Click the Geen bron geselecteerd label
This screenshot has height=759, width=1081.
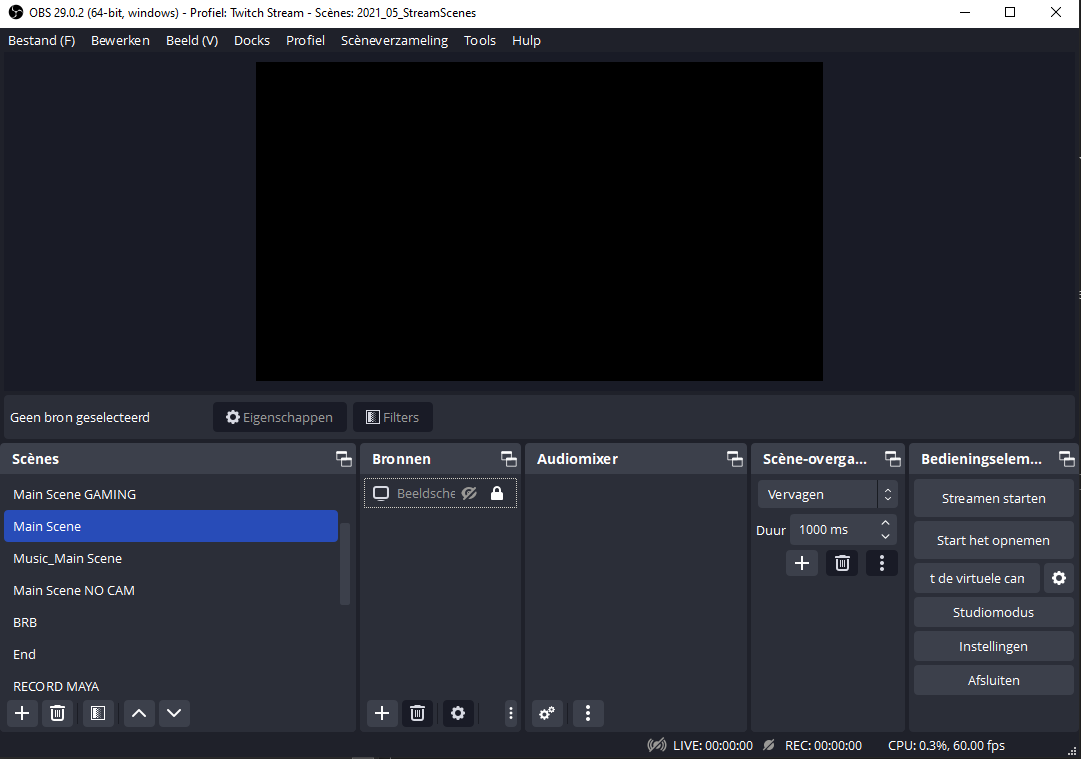click(x=80, y=417)
